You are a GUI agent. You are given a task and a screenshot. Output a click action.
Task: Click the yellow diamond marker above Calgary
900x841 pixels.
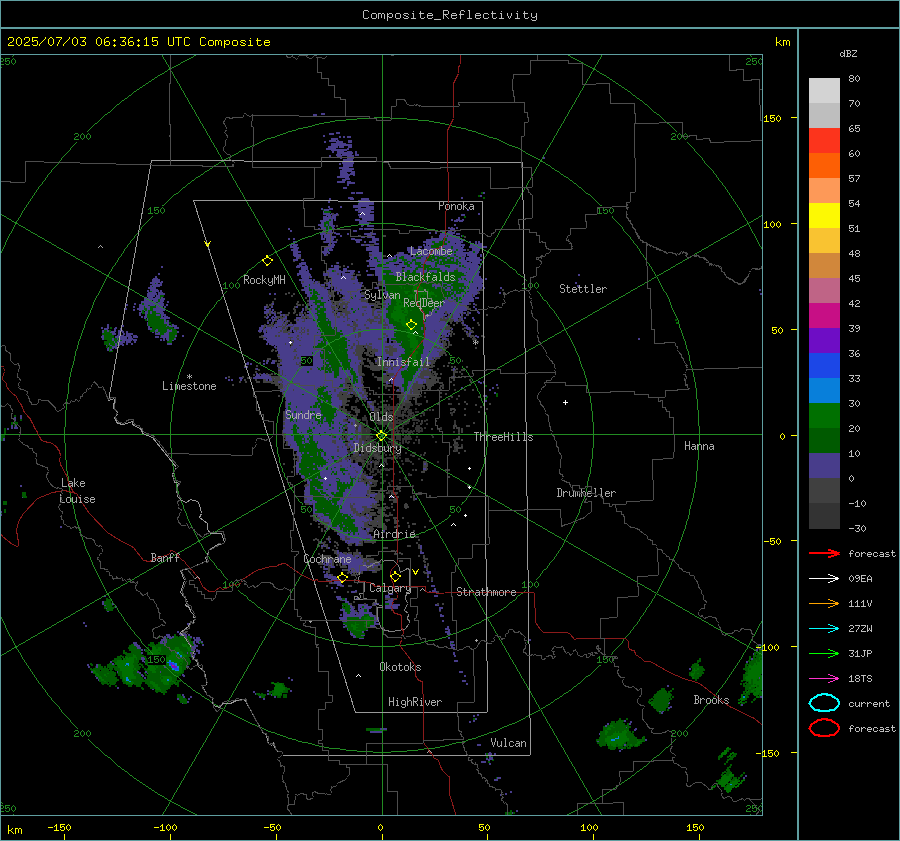[x=395, y=576]
